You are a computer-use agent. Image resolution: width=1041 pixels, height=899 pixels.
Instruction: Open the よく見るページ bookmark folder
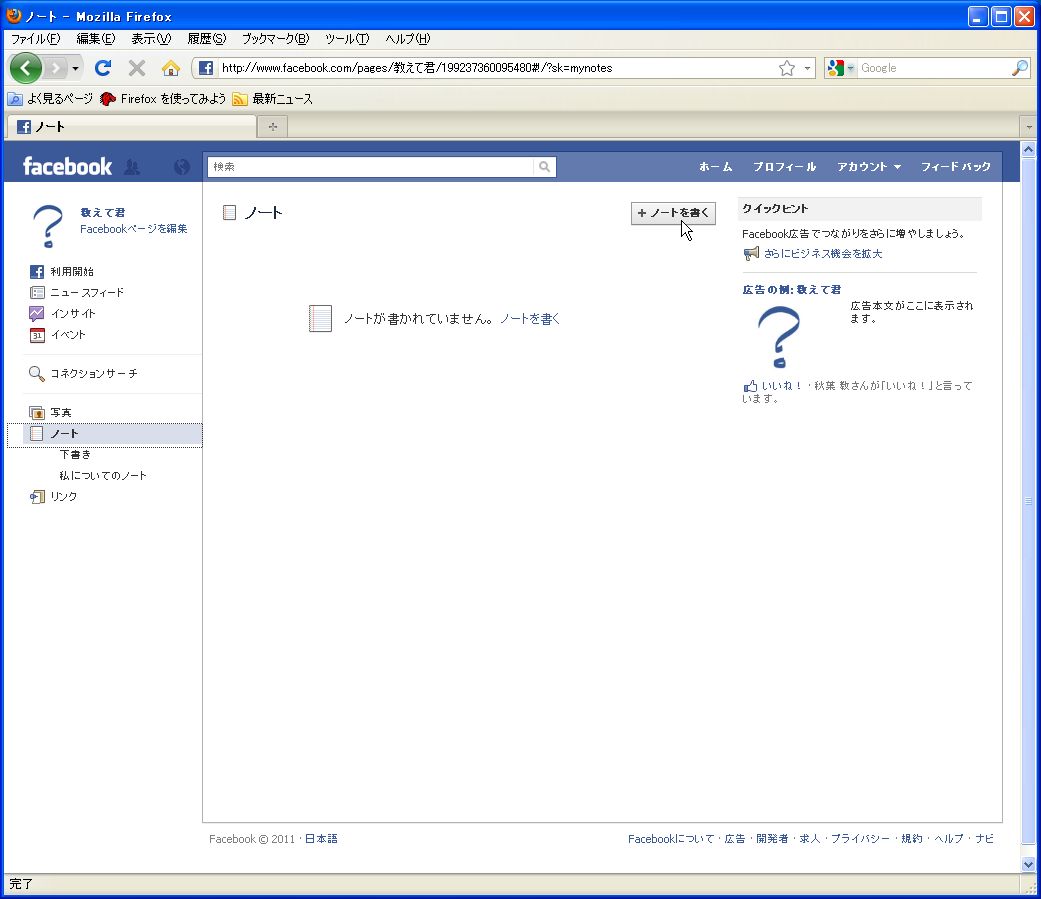[50, 99]
